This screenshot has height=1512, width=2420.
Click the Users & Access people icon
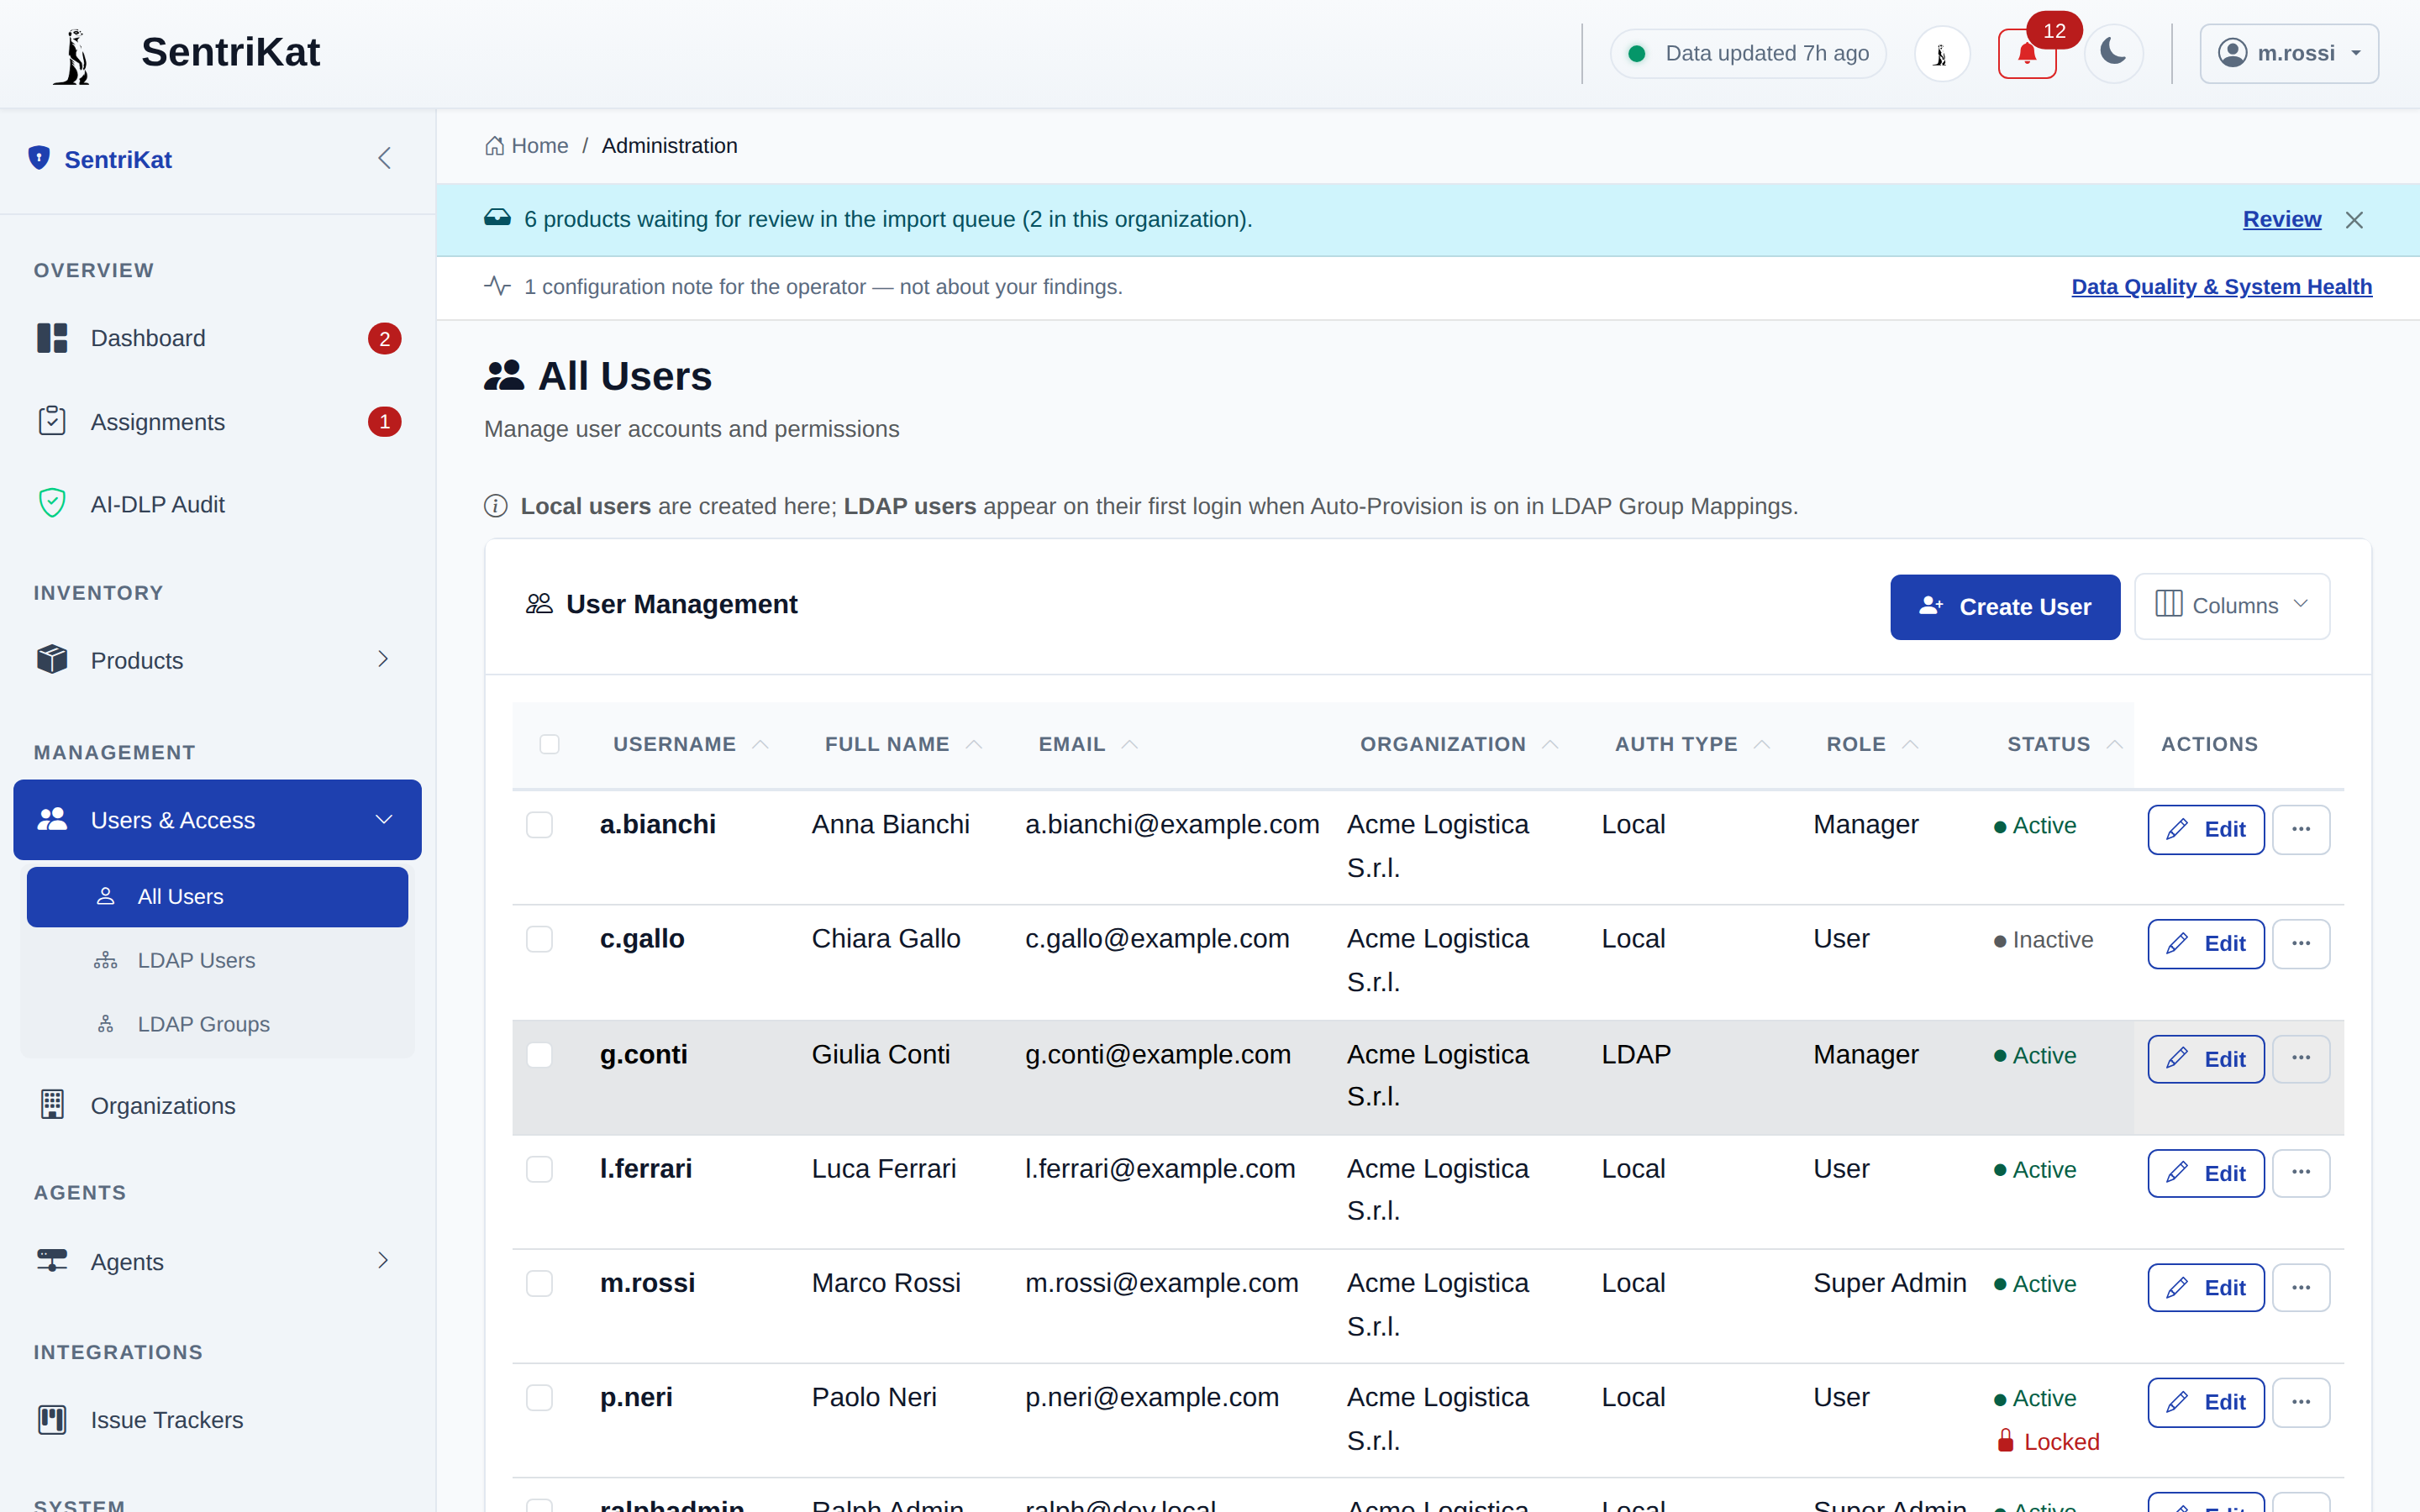(x=52, y=819)
